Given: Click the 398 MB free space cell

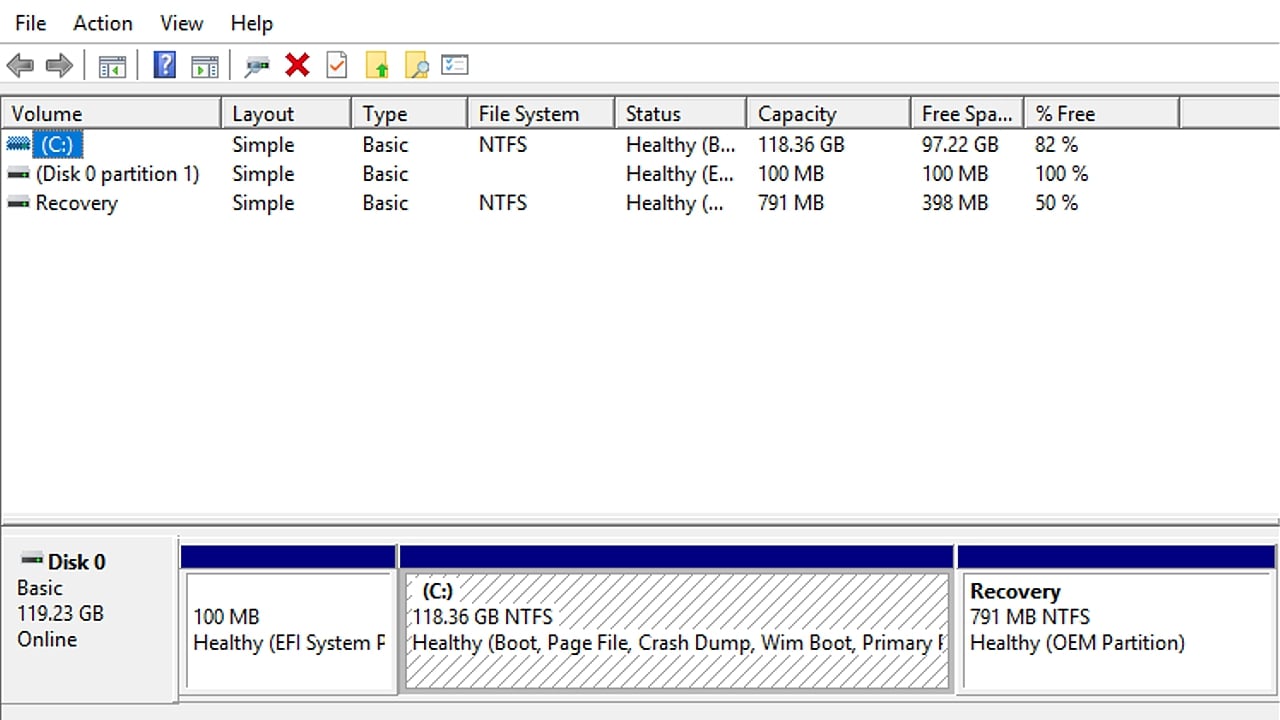Looking at the screenshot, I should click(x=955, y=203).
